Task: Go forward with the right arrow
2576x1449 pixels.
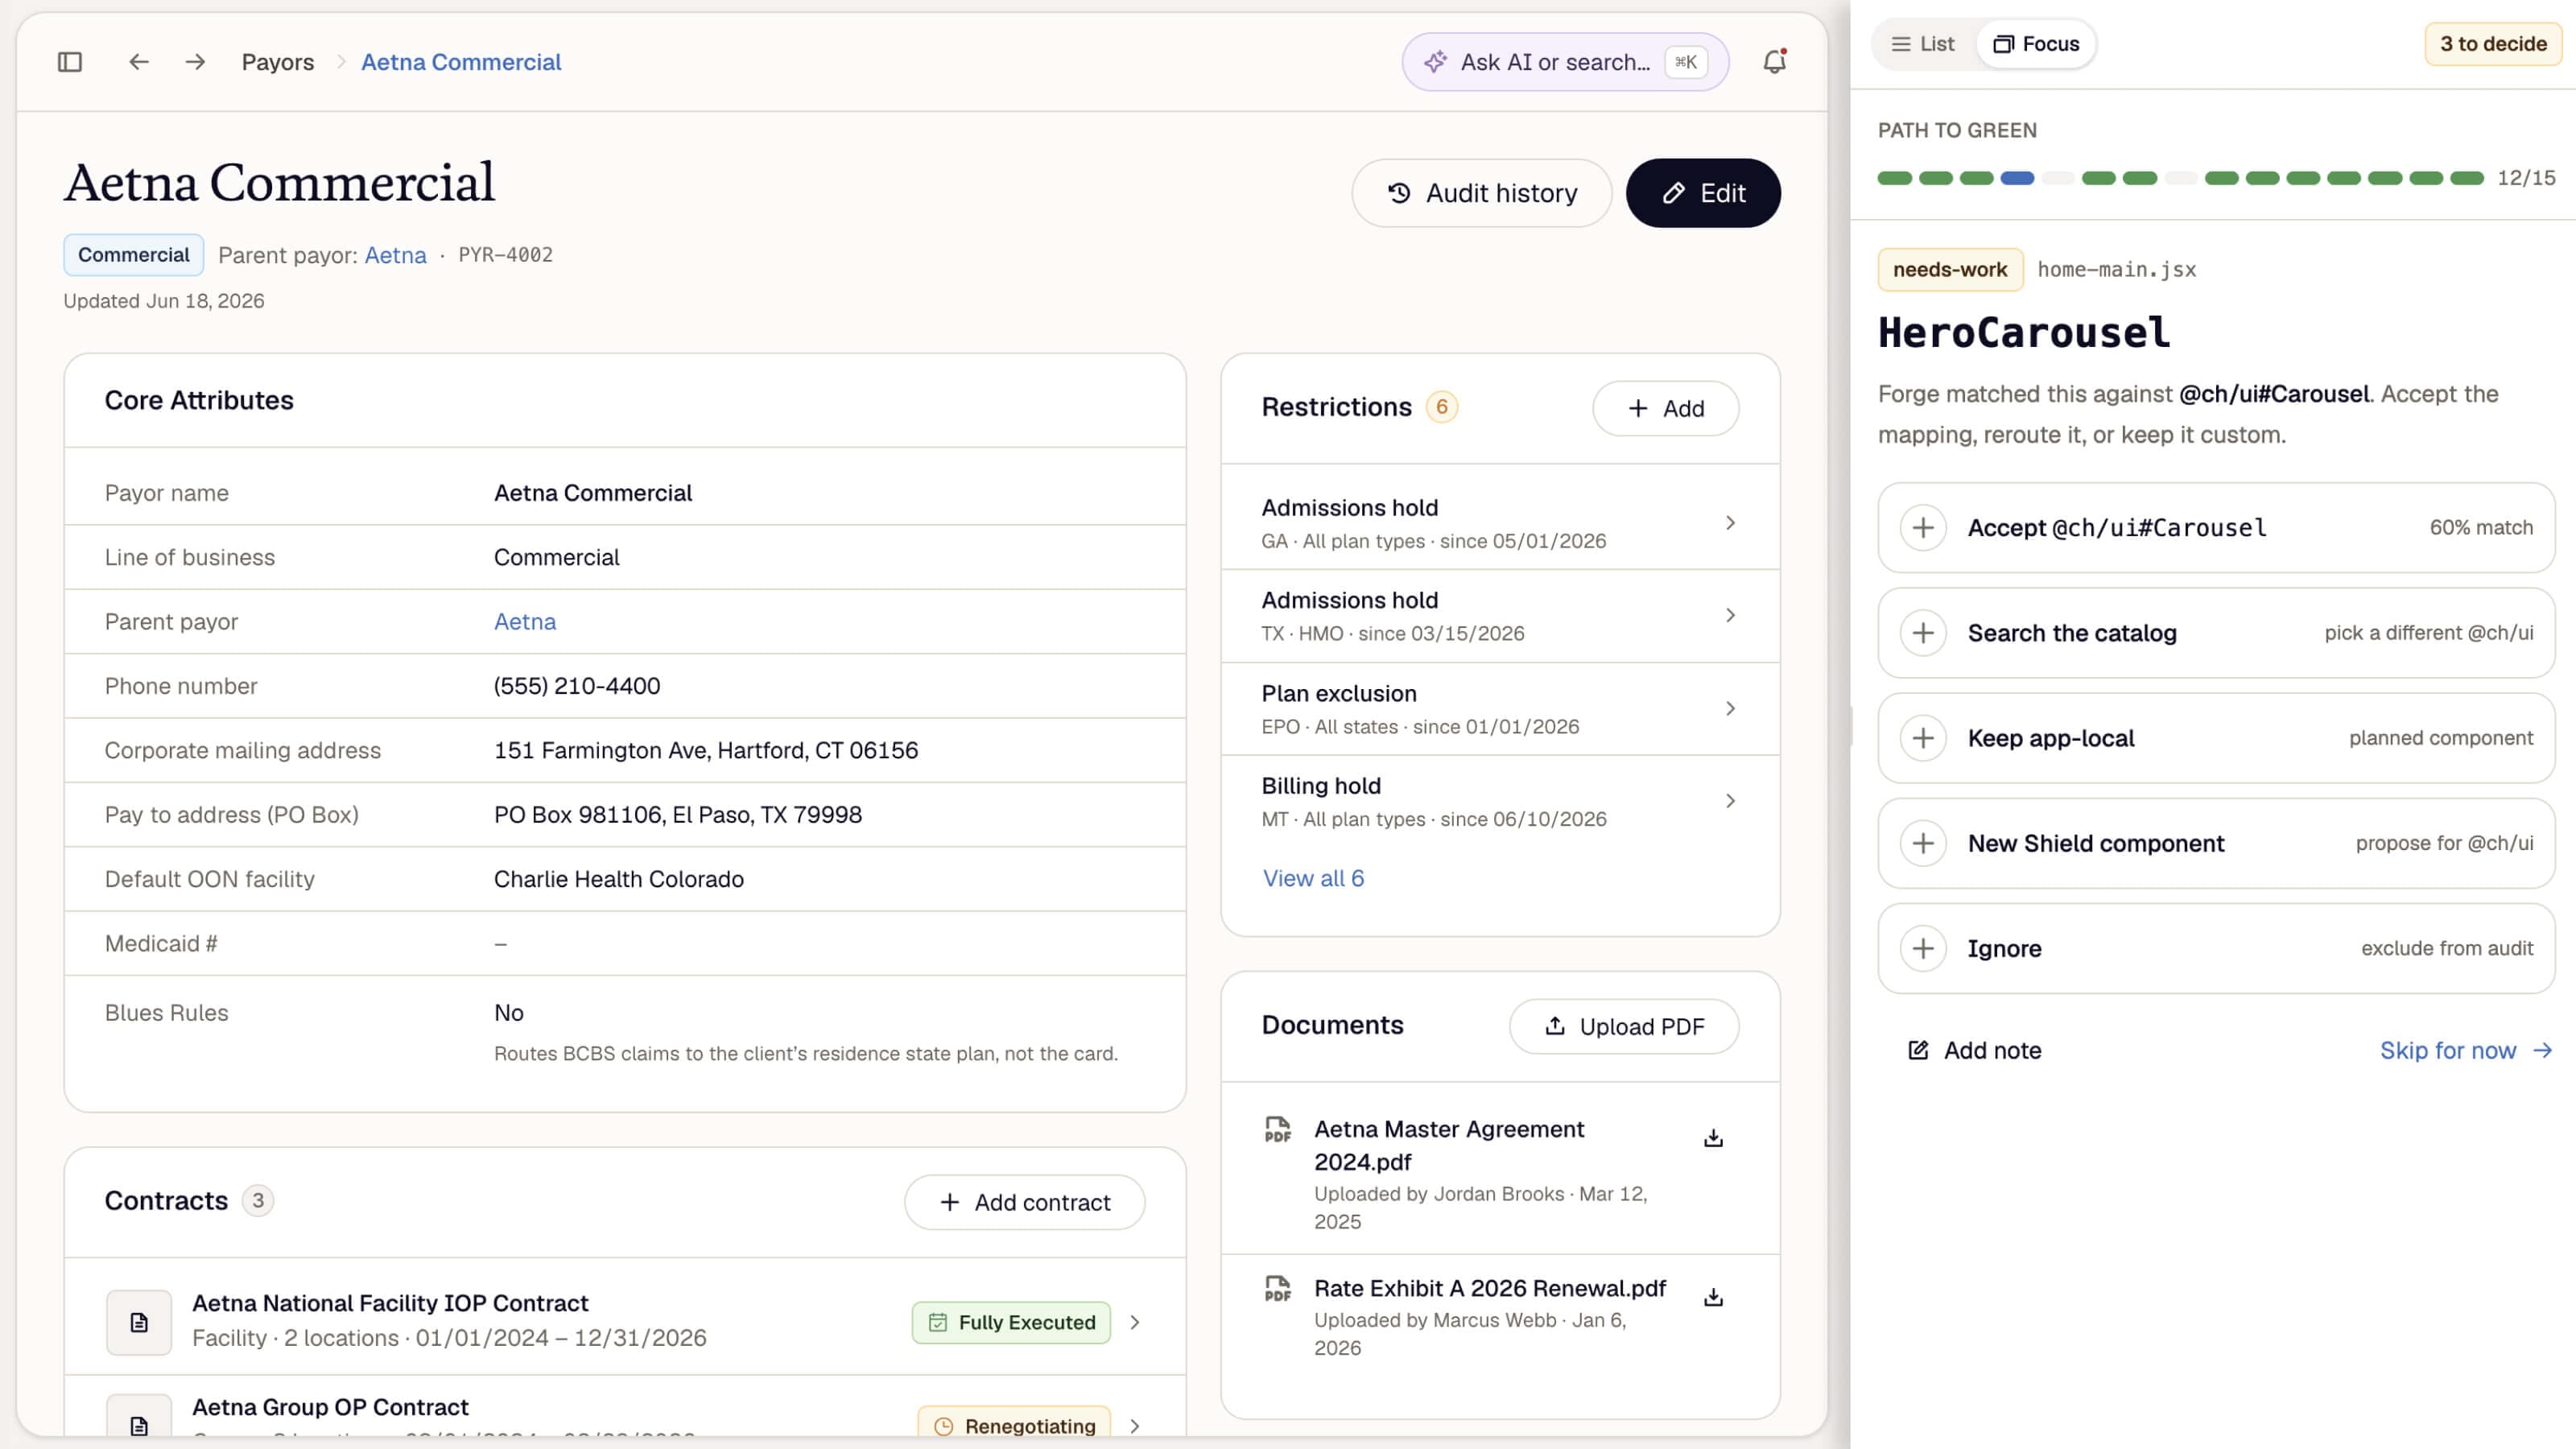Action: tap(195, 62)
